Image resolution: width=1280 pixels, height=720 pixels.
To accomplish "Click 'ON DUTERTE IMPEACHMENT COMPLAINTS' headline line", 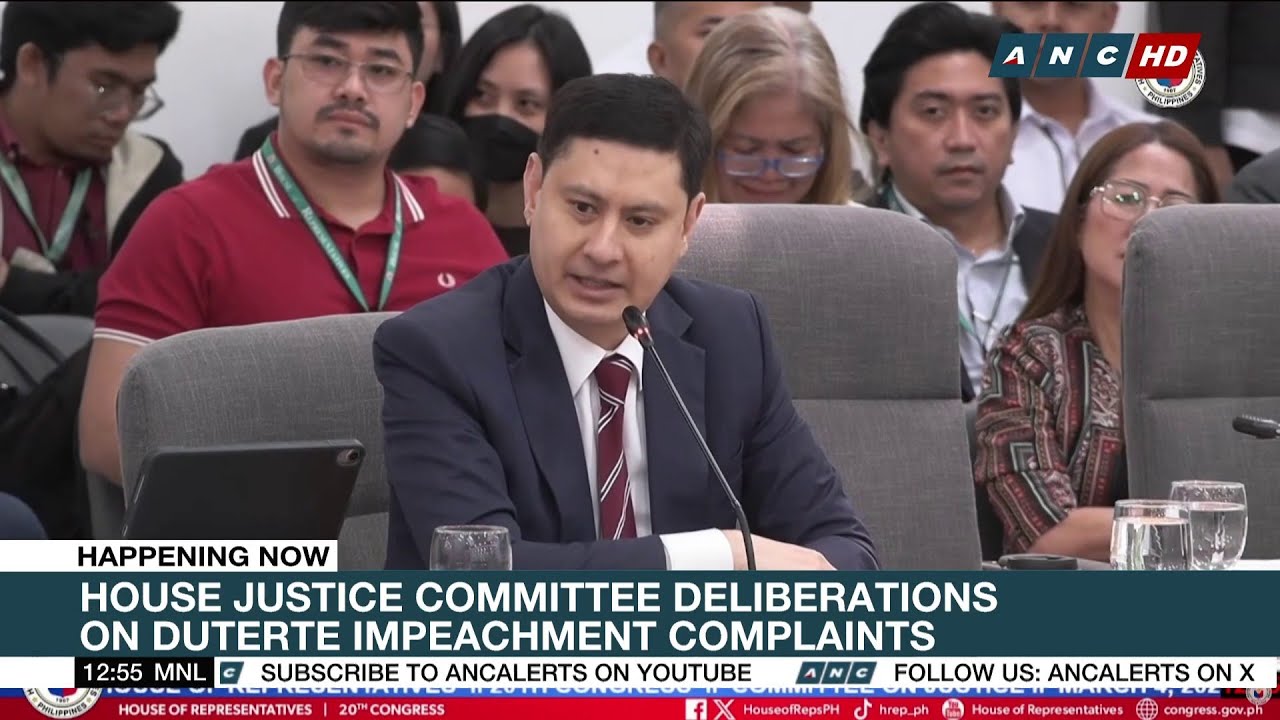I will (x=508, y=635).
